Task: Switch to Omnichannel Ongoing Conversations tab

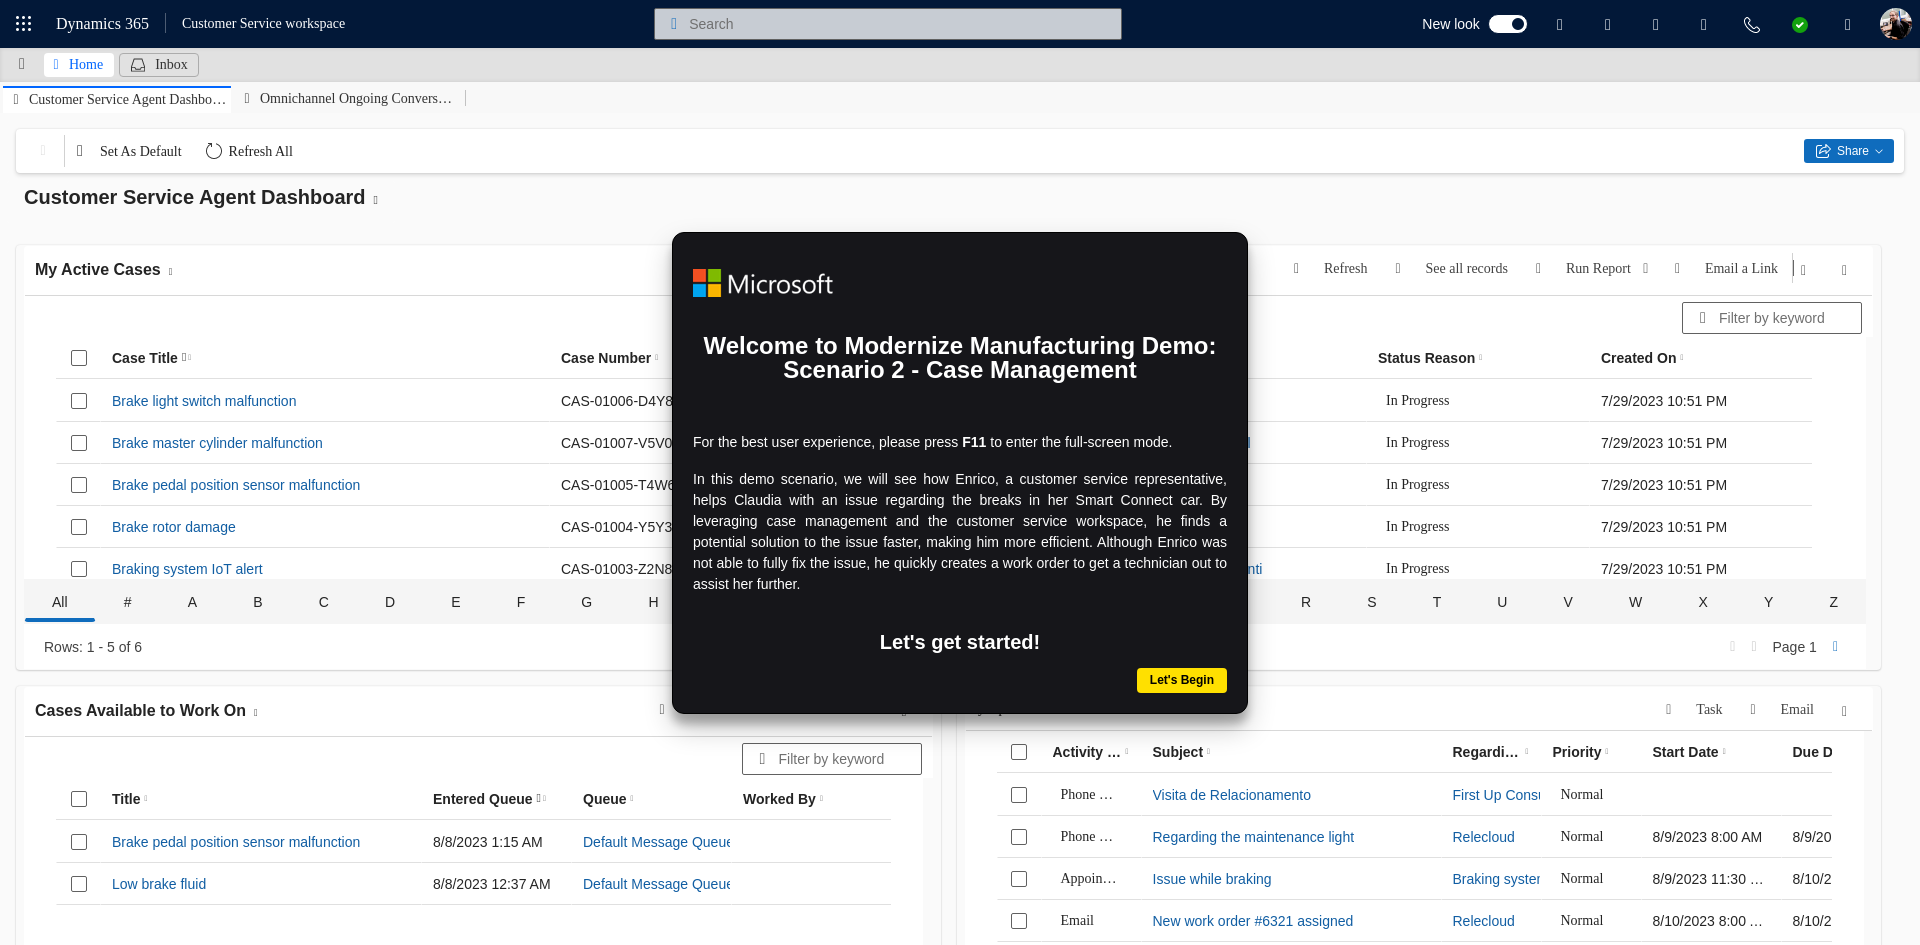Action: [355, 98]
